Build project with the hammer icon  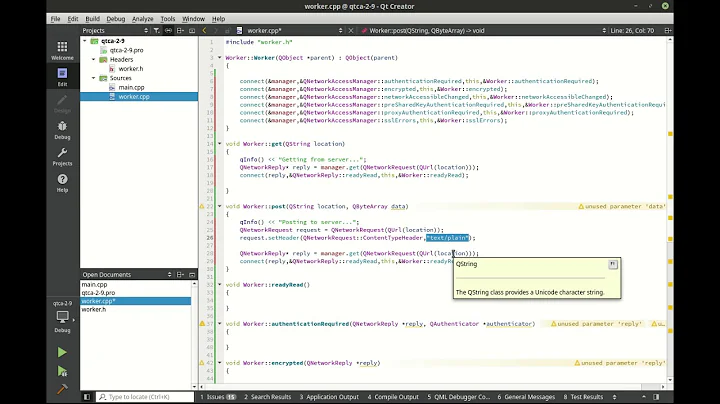(62, 389)
